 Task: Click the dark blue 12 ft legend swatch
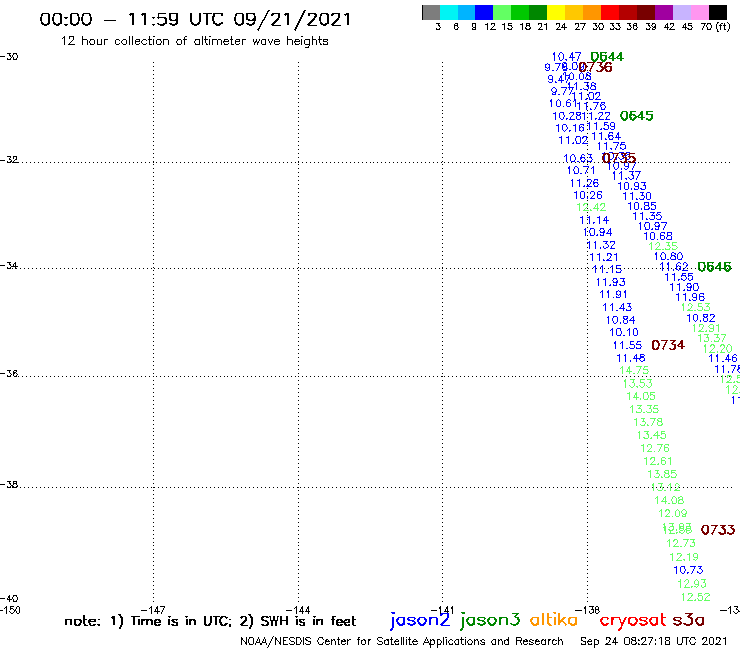tap(484, 12)
